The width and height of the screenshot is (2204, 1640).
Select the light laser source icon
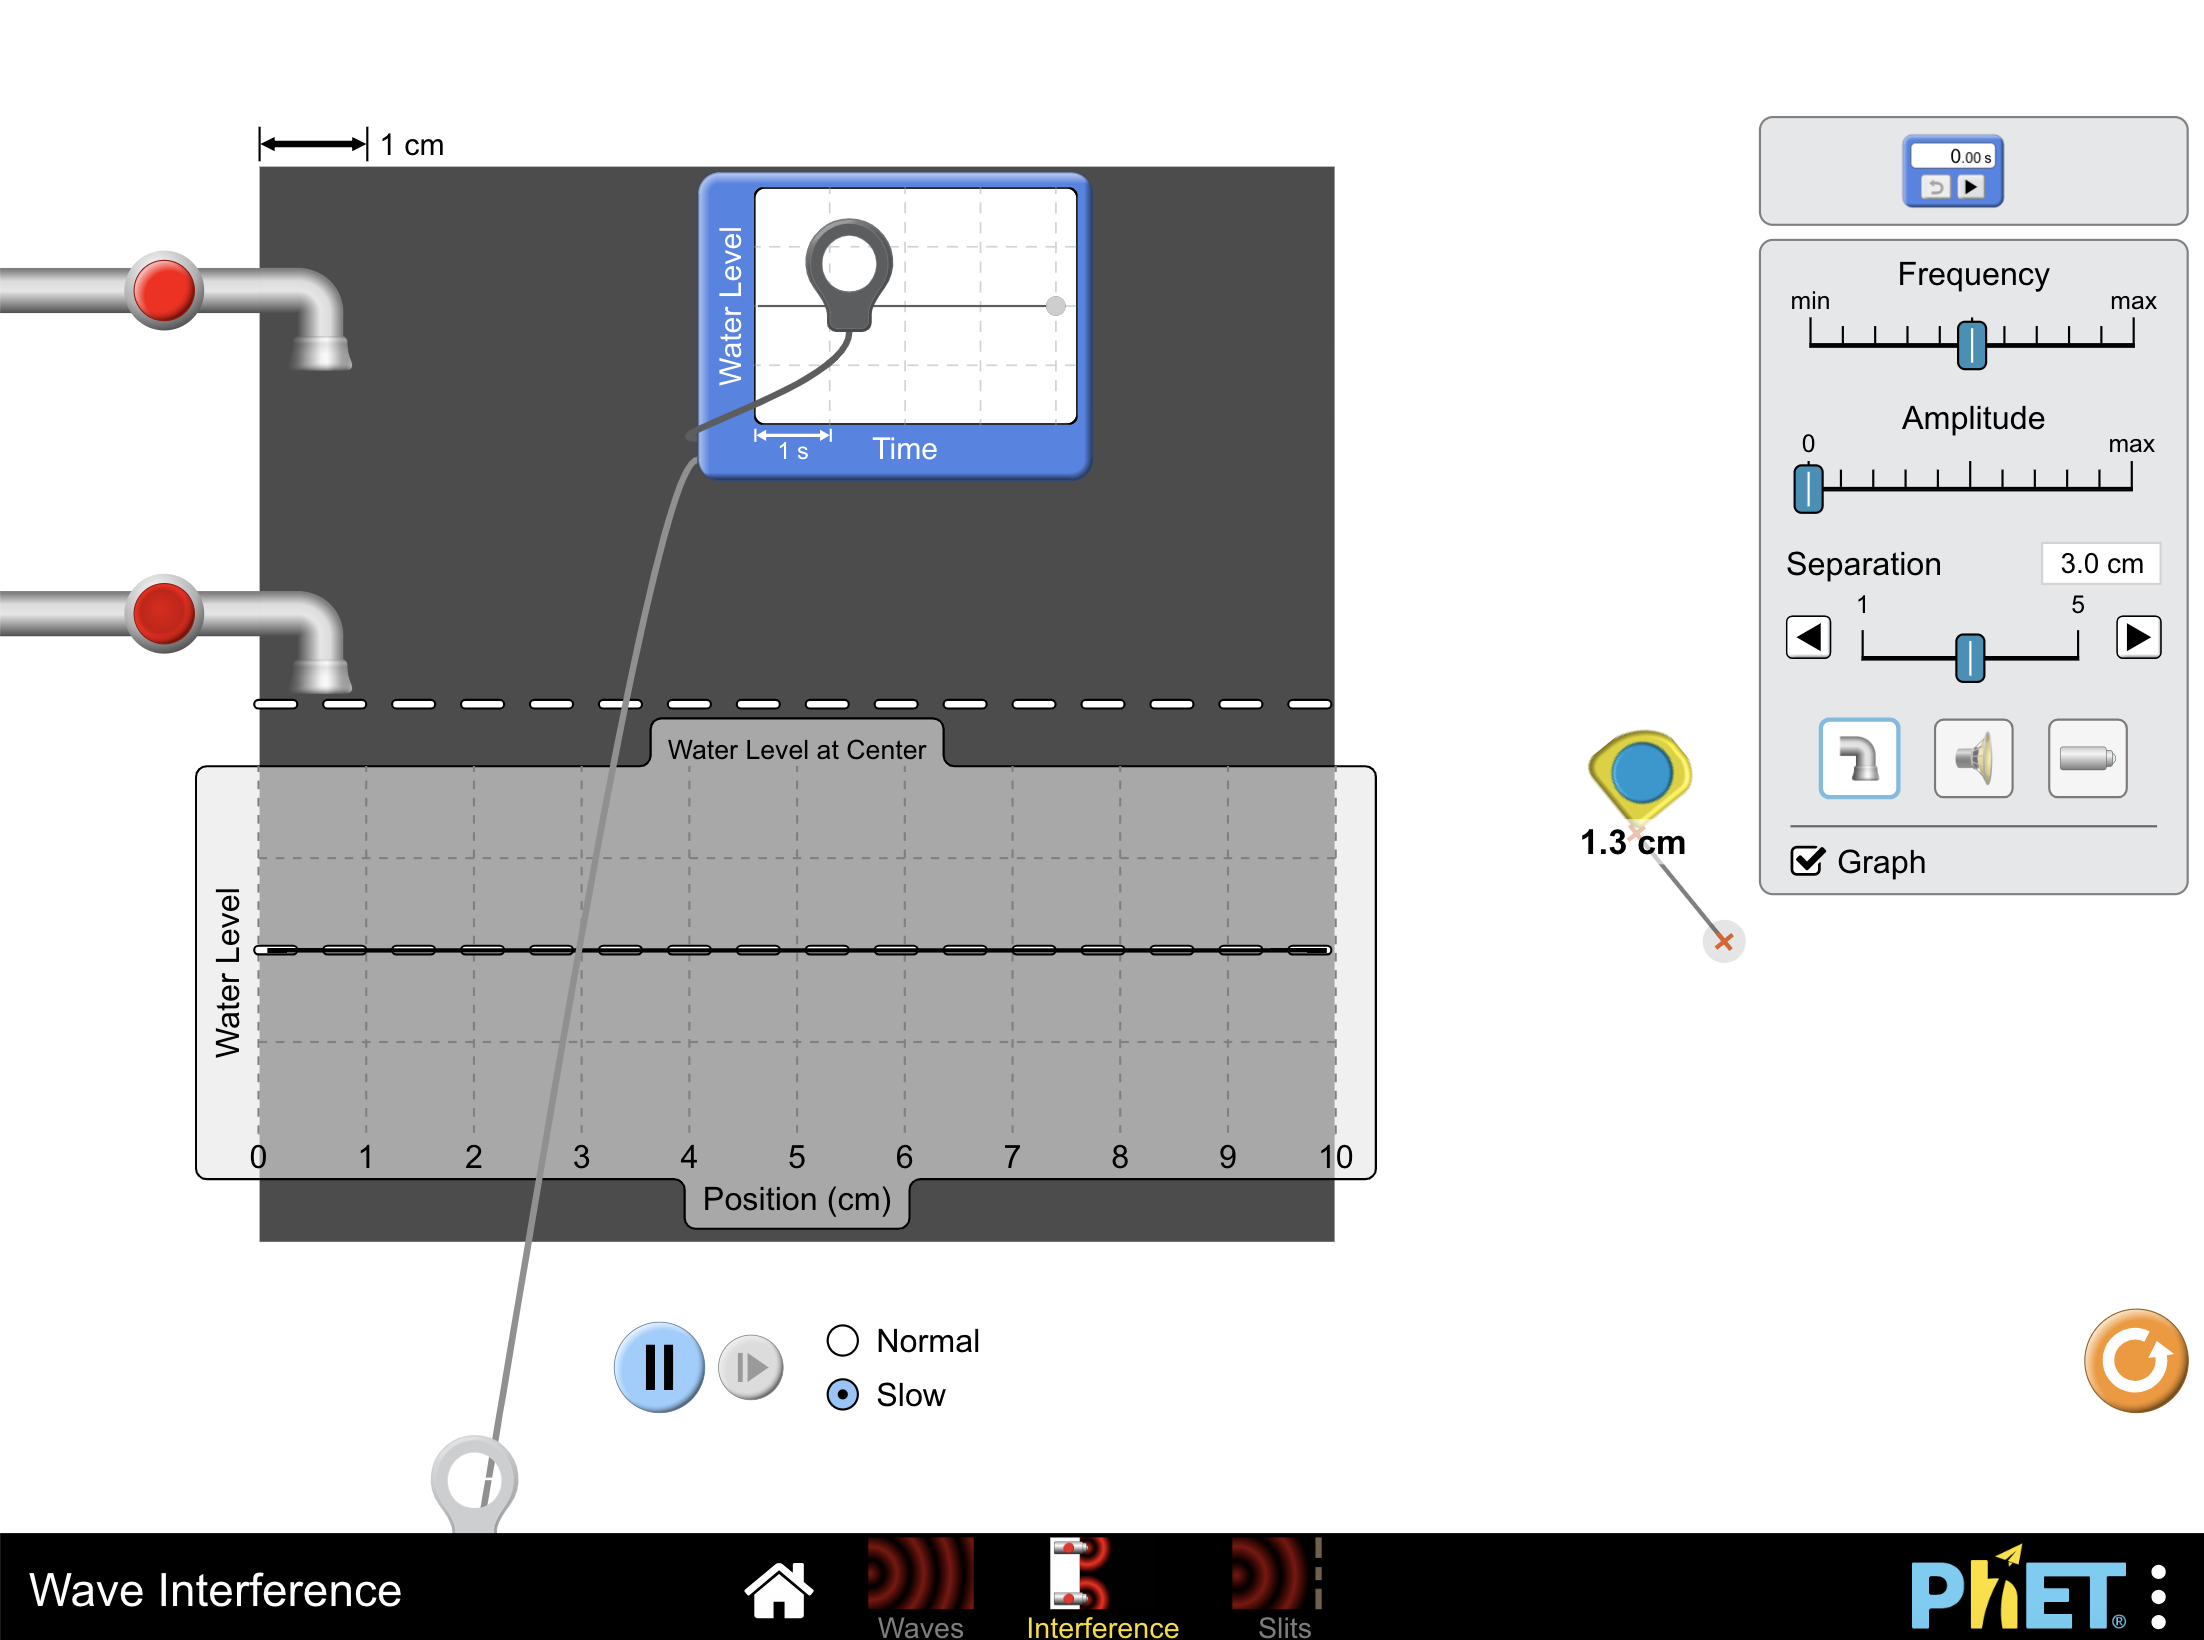click(2087, 758)
